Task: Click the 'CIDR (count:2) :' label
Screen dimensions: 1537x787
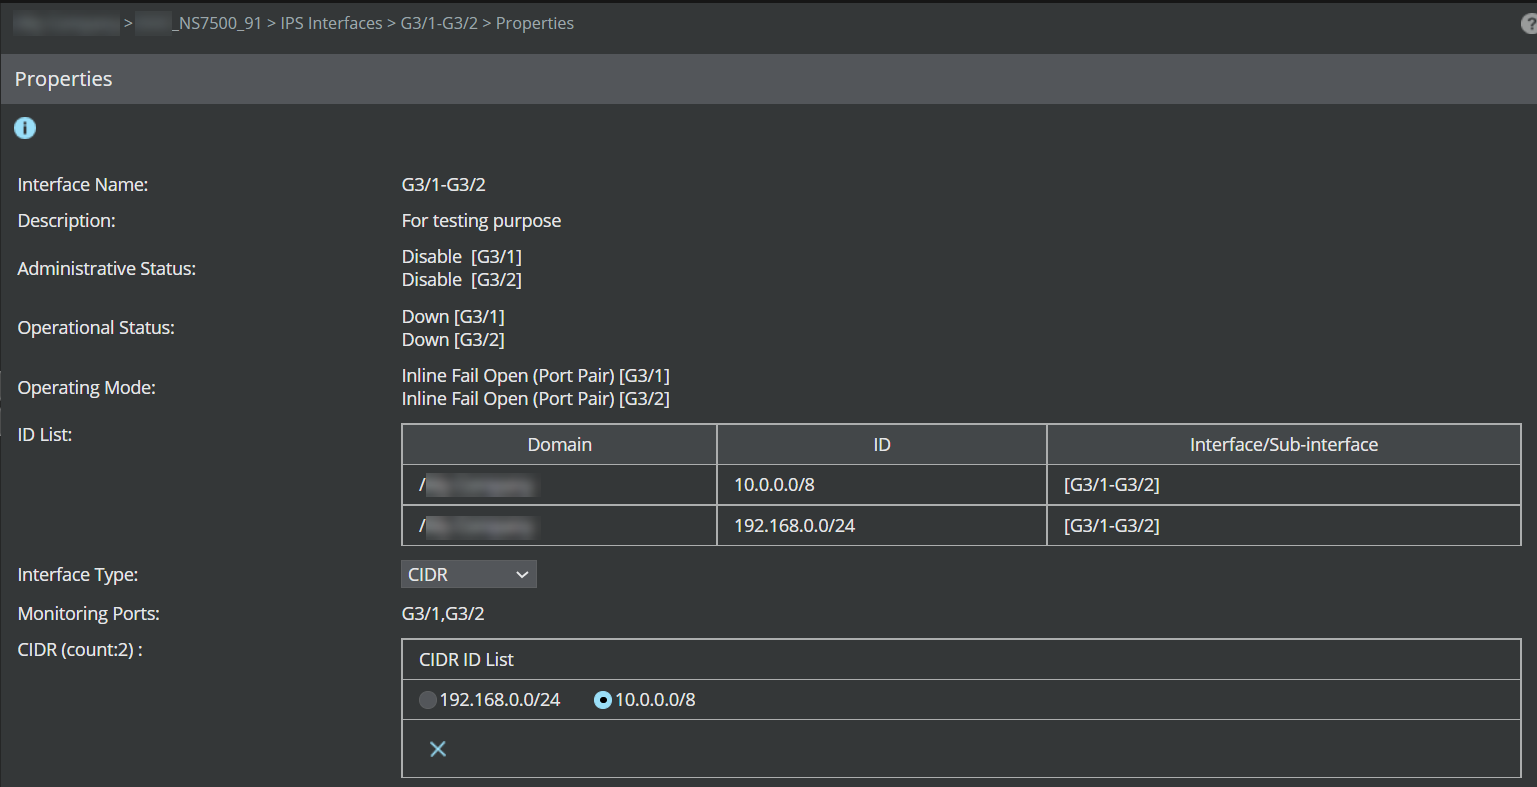Action: pyautogui.click(x=80, y=650)
